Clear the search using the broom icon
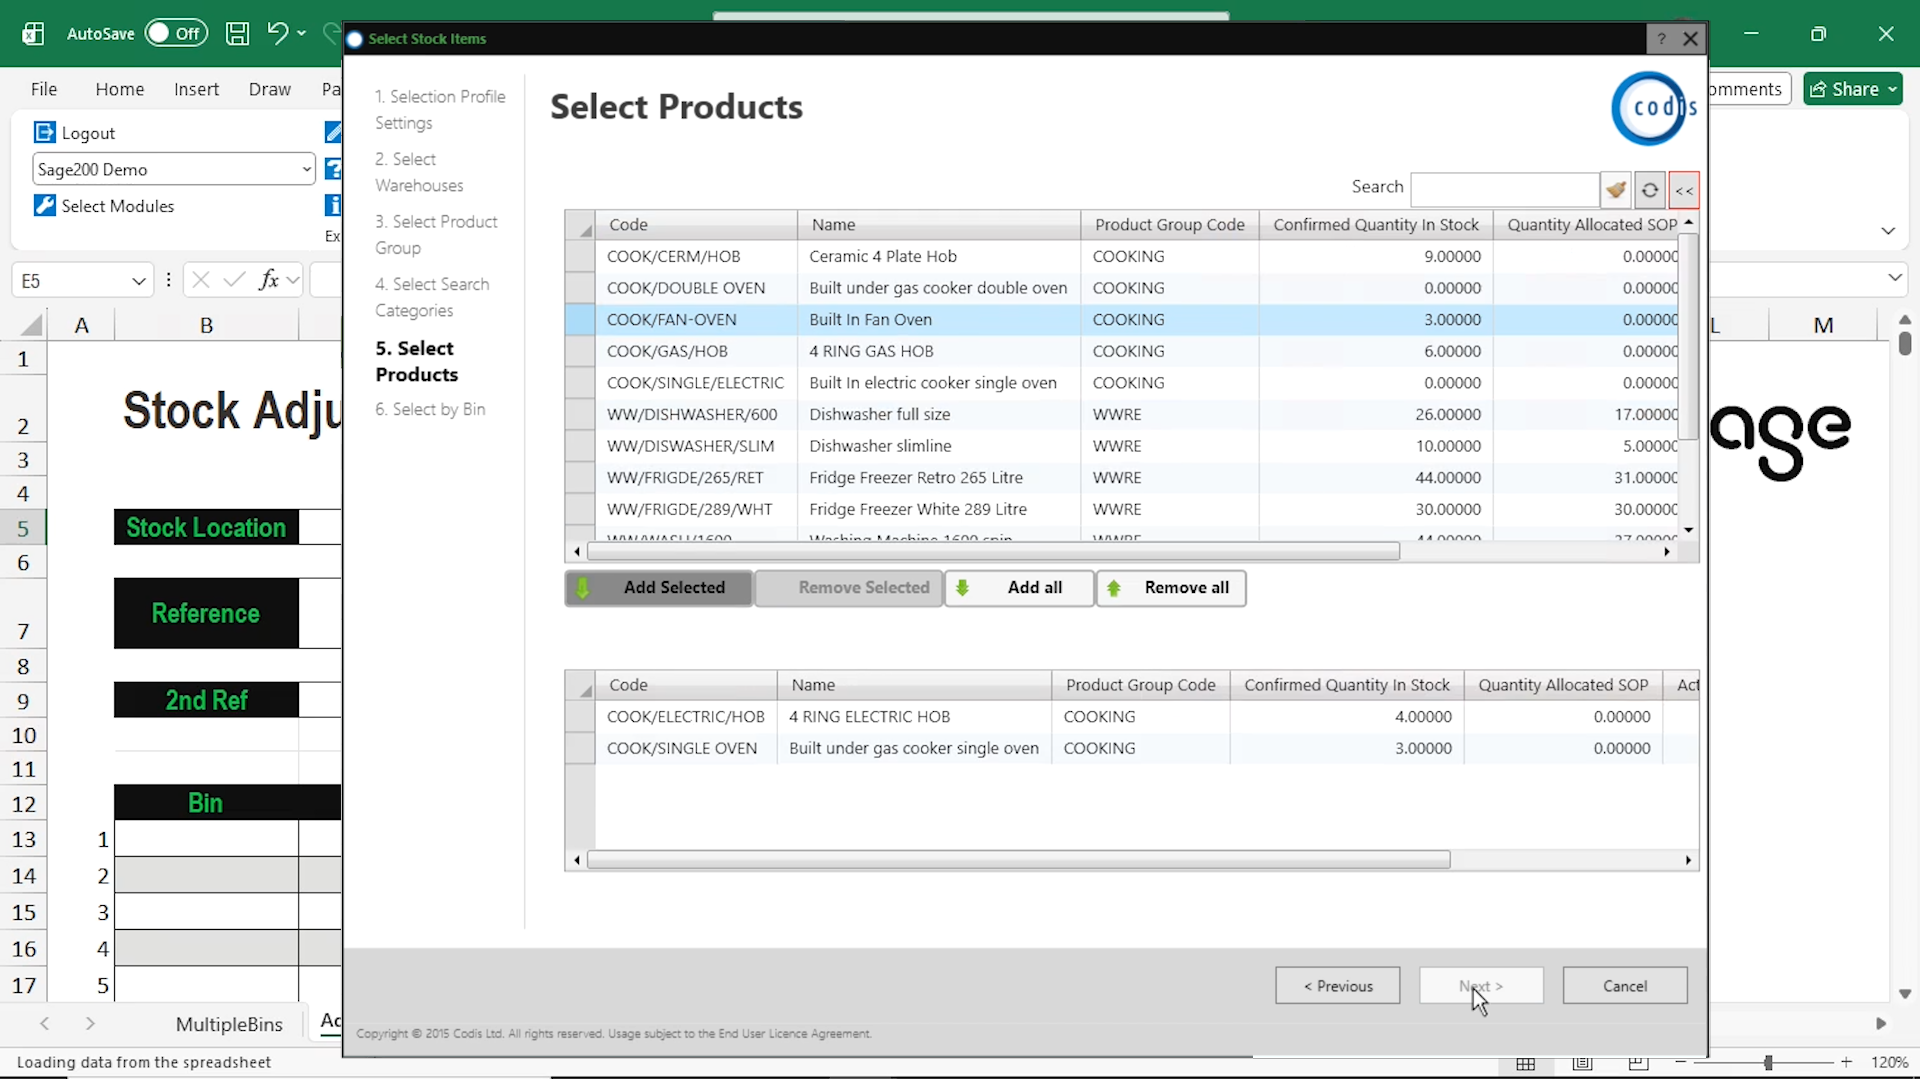Screen dimensions: 1920x1080 tap(1616, 189)
